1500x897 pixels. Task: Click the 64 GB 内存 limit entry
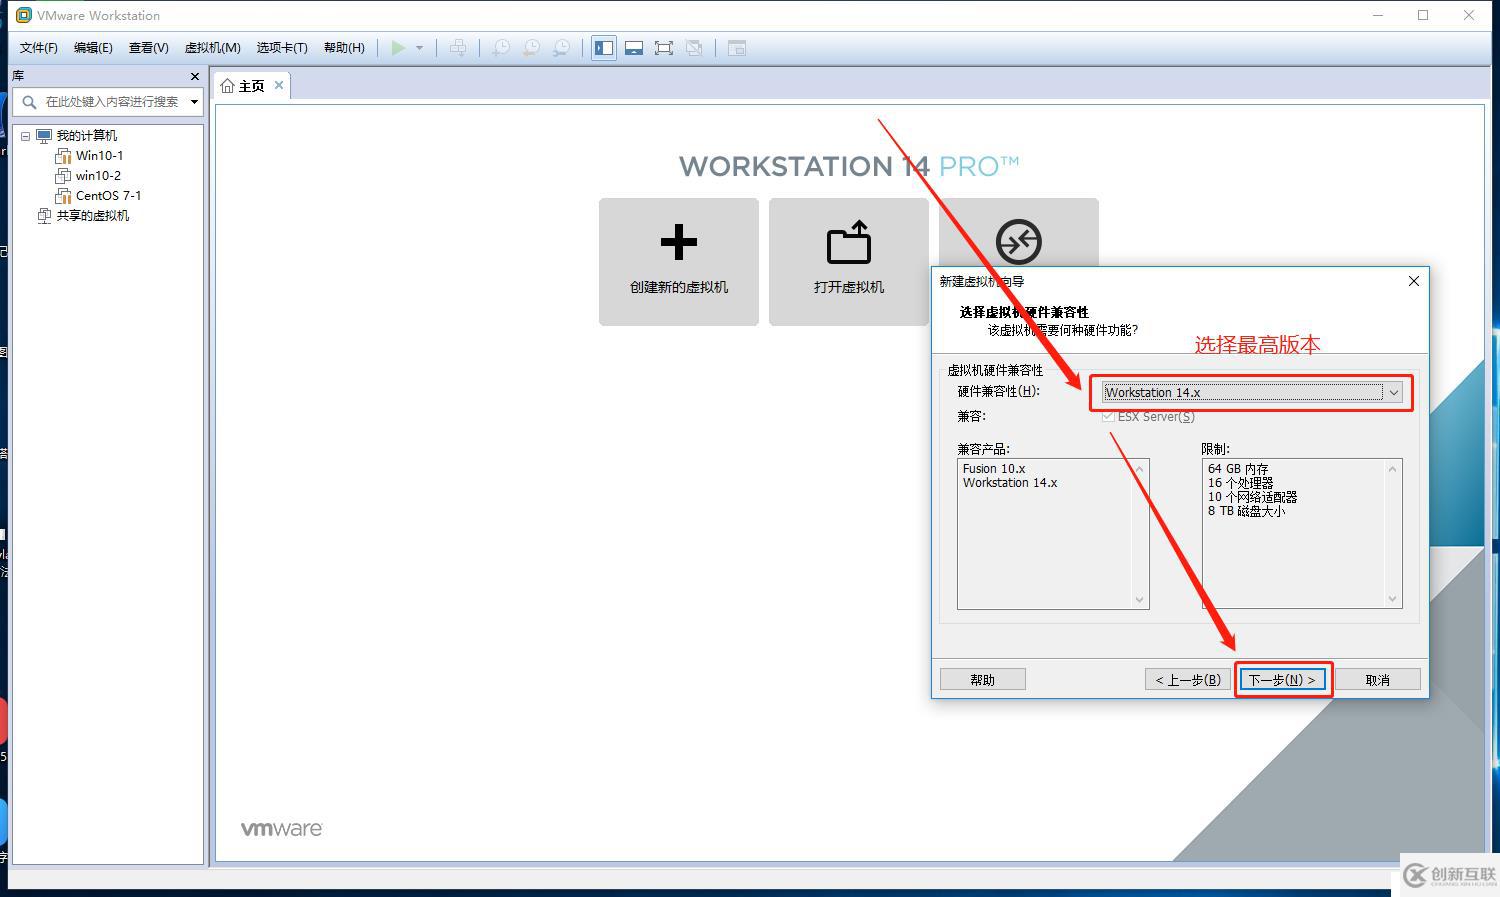point(1238,469)
